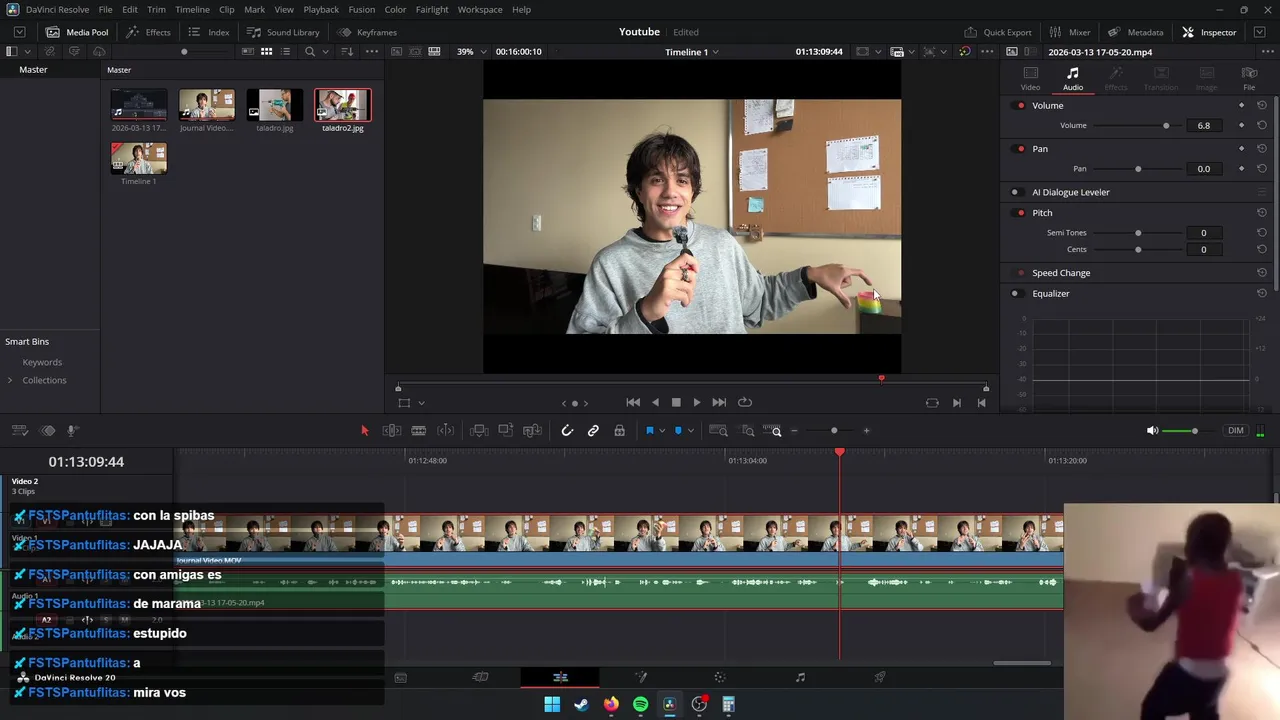This screenshot has height=720, width=1280.
Task: Toggle the Position Lock padlock icon
Action: [619, 431]
